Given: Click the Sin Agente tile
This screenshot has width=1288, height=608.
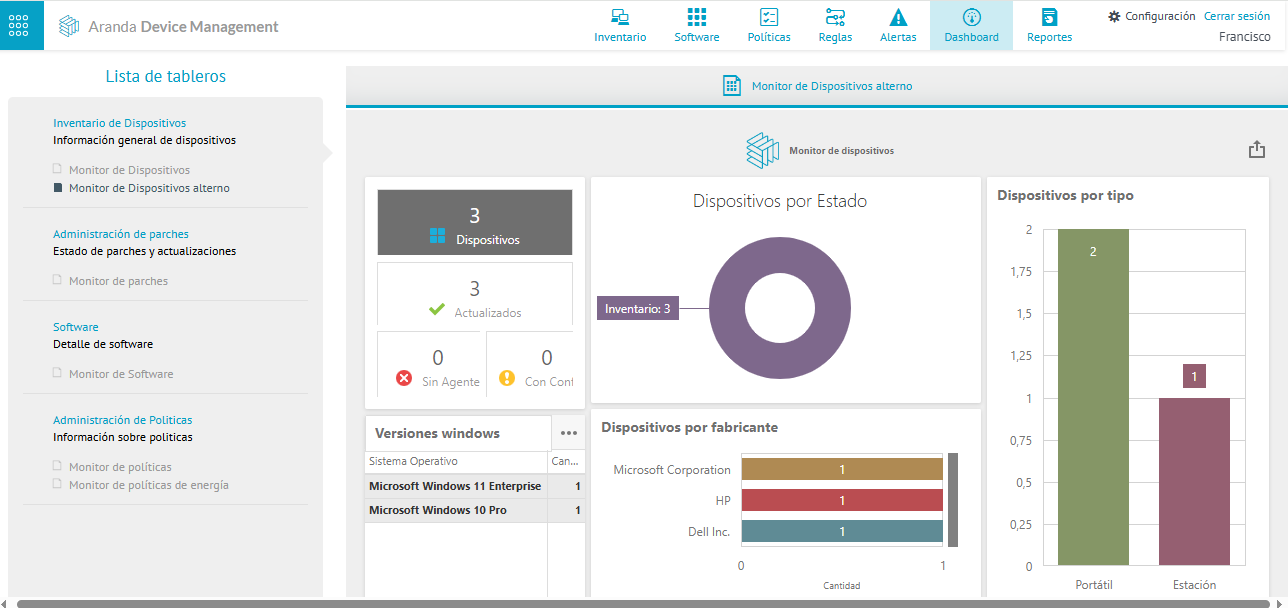Looking at the screenshot, I should 431,365.
